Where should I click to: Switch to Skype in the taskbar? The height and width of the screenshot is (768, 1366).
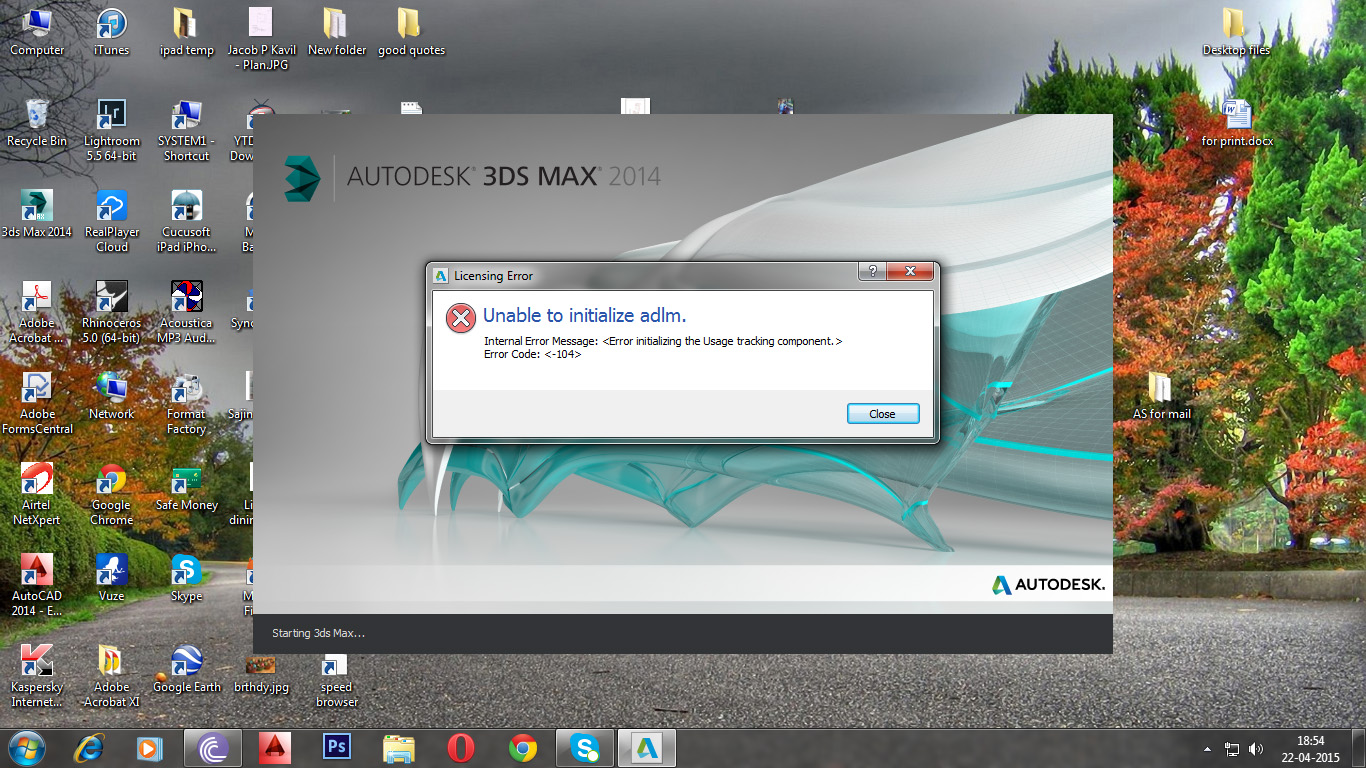click(x=585, y=748)
